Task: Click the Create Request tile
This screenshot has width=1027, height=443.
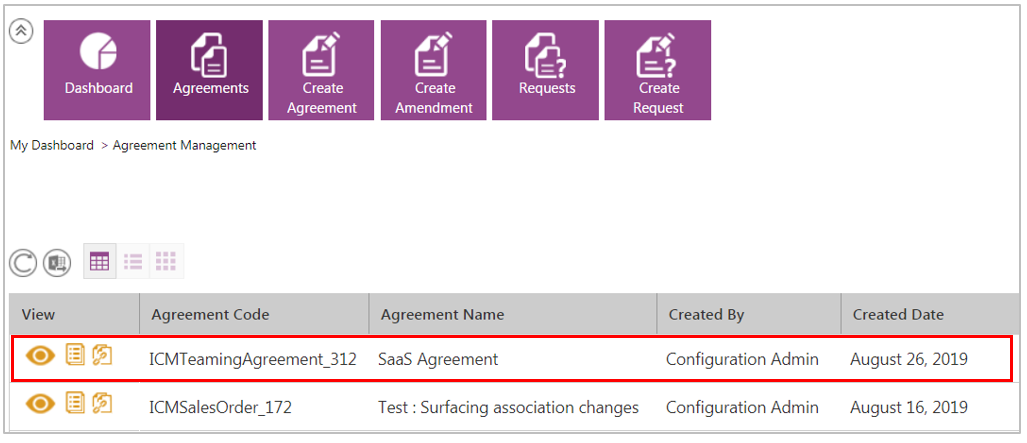Action: click(658, 70)
